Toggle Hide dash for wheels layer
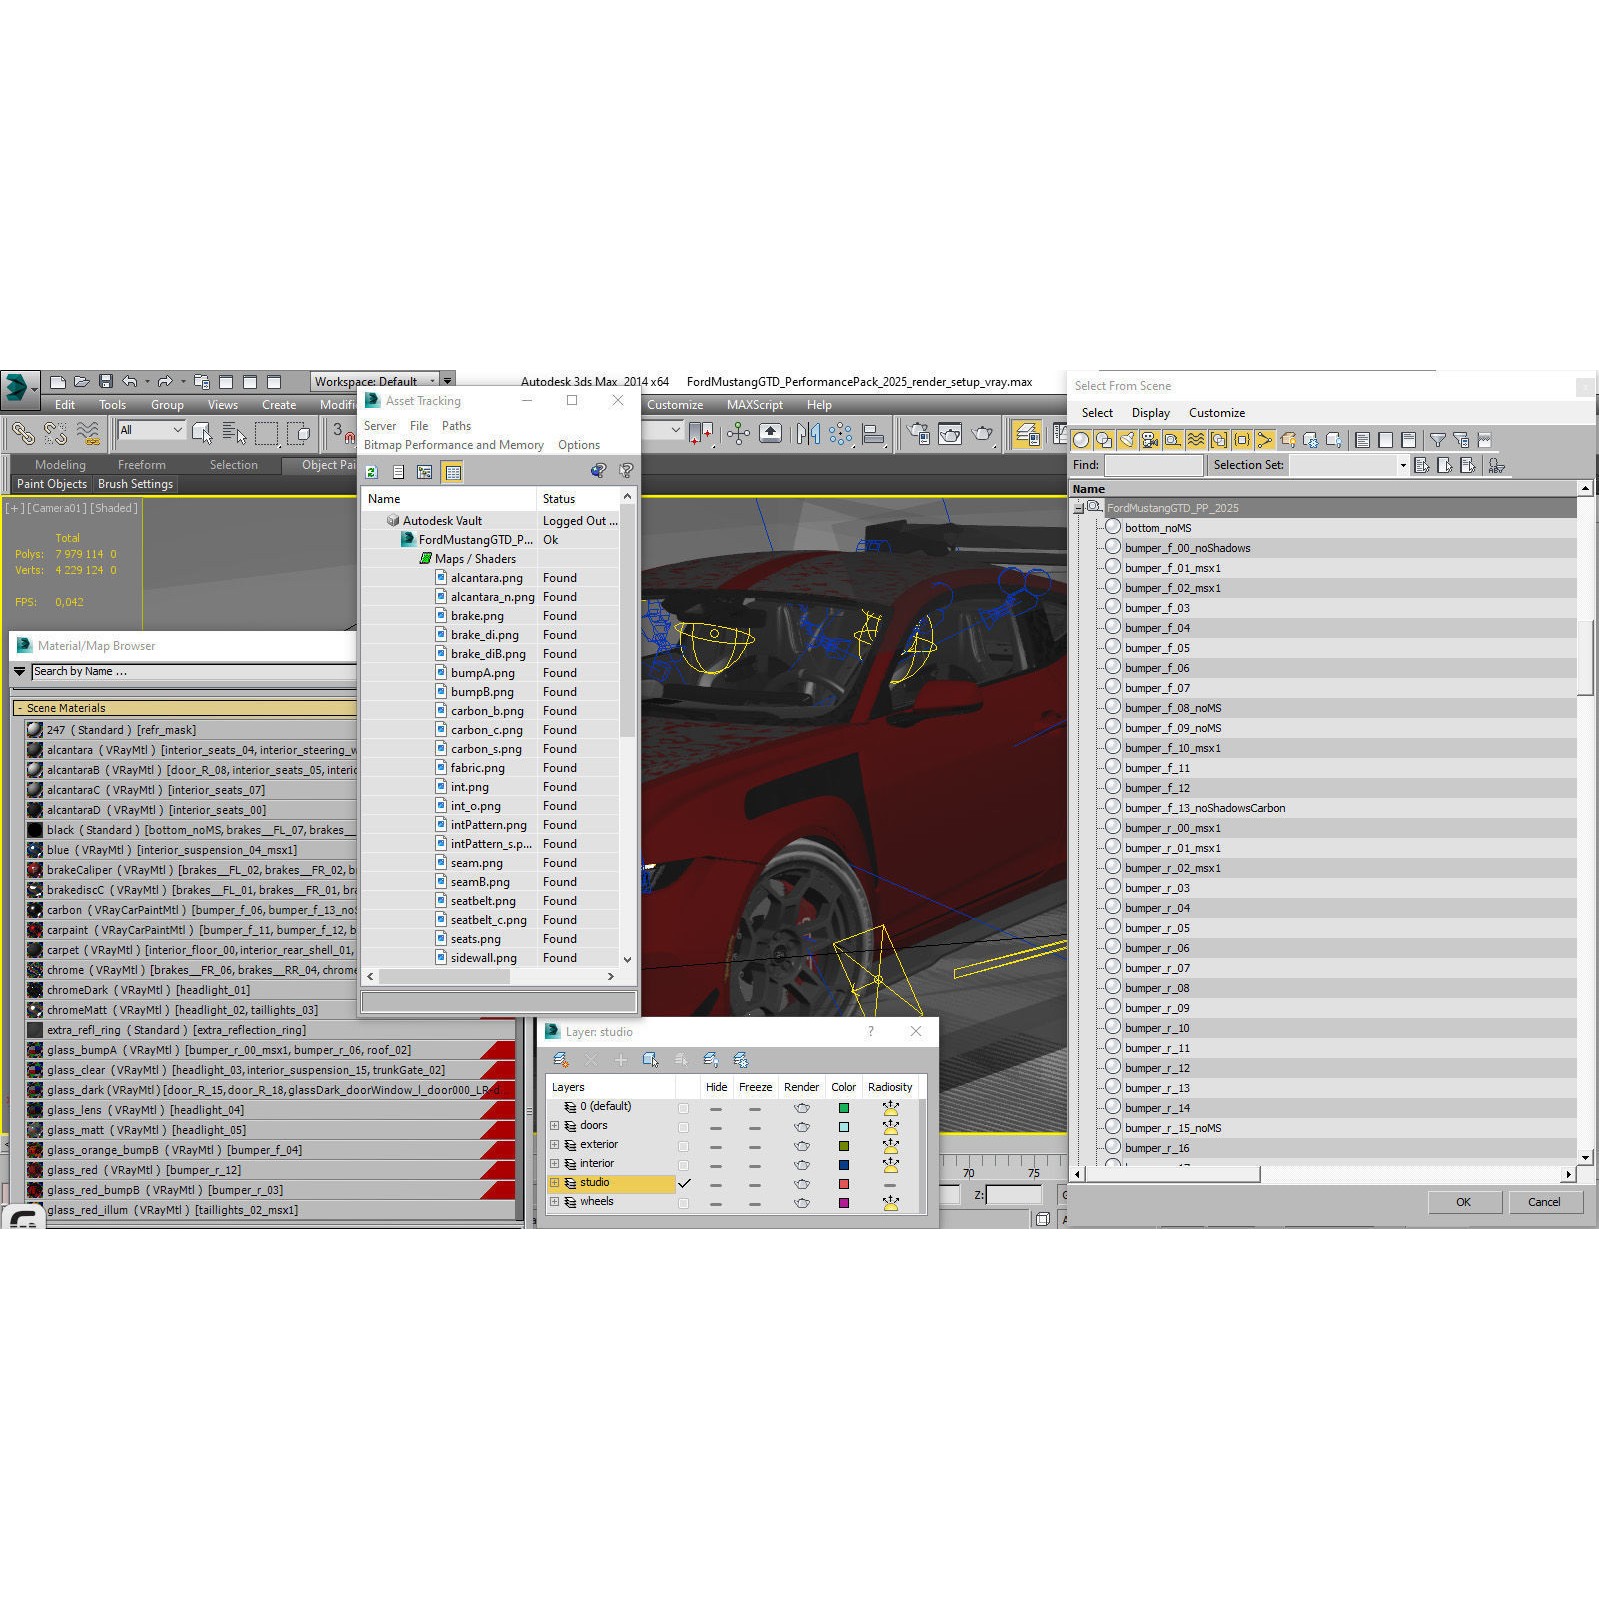Viewport: 1599px width, 1599px height. point(716,1203)
